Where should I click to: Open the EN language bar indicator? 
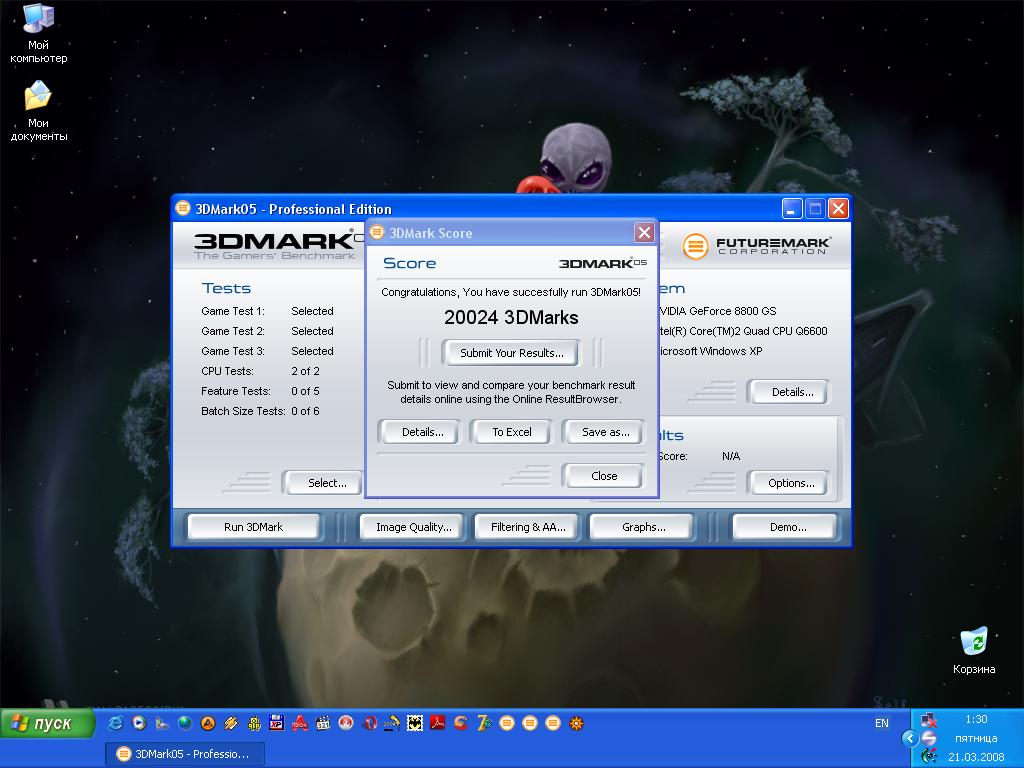[x=882, y=723]
